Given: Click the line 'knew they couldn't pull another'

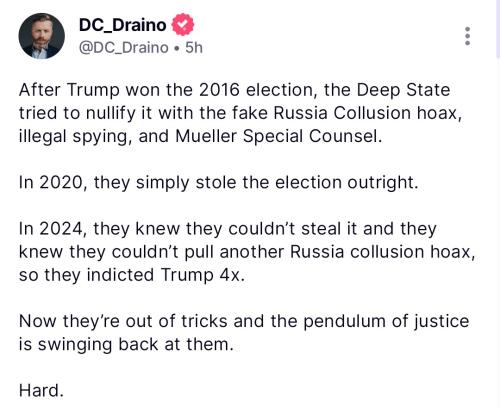Looking at the screenshot, I should pos(247,252).
